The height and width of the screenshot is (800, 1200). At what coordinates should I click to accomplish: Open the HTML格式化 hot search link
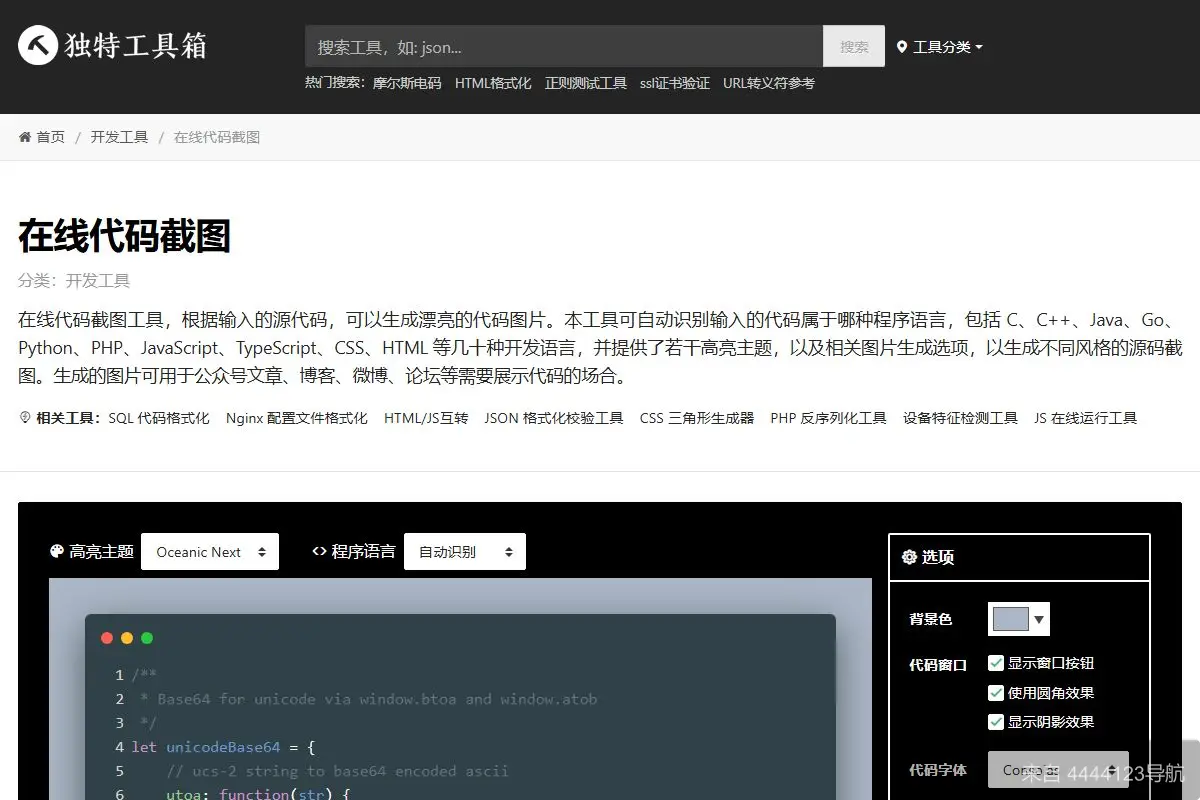(x=493, y=83)
